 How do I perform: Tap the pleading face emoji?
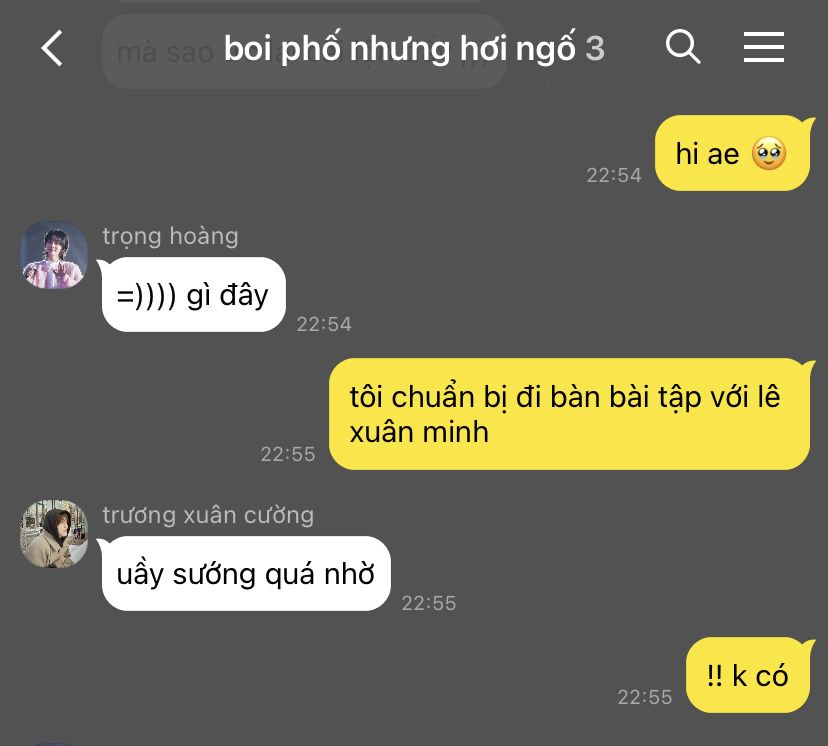click(x=768, y=154)
